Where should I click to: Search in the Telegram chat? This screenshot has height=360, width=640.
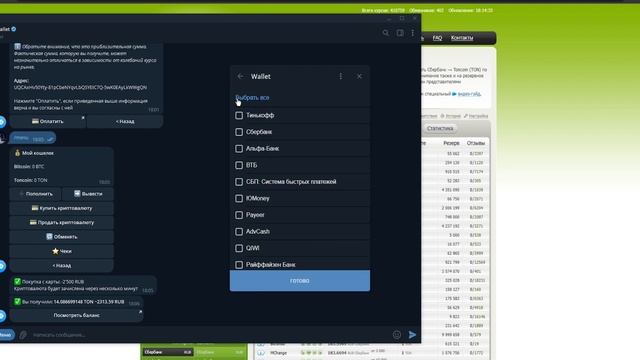point(386,33)
